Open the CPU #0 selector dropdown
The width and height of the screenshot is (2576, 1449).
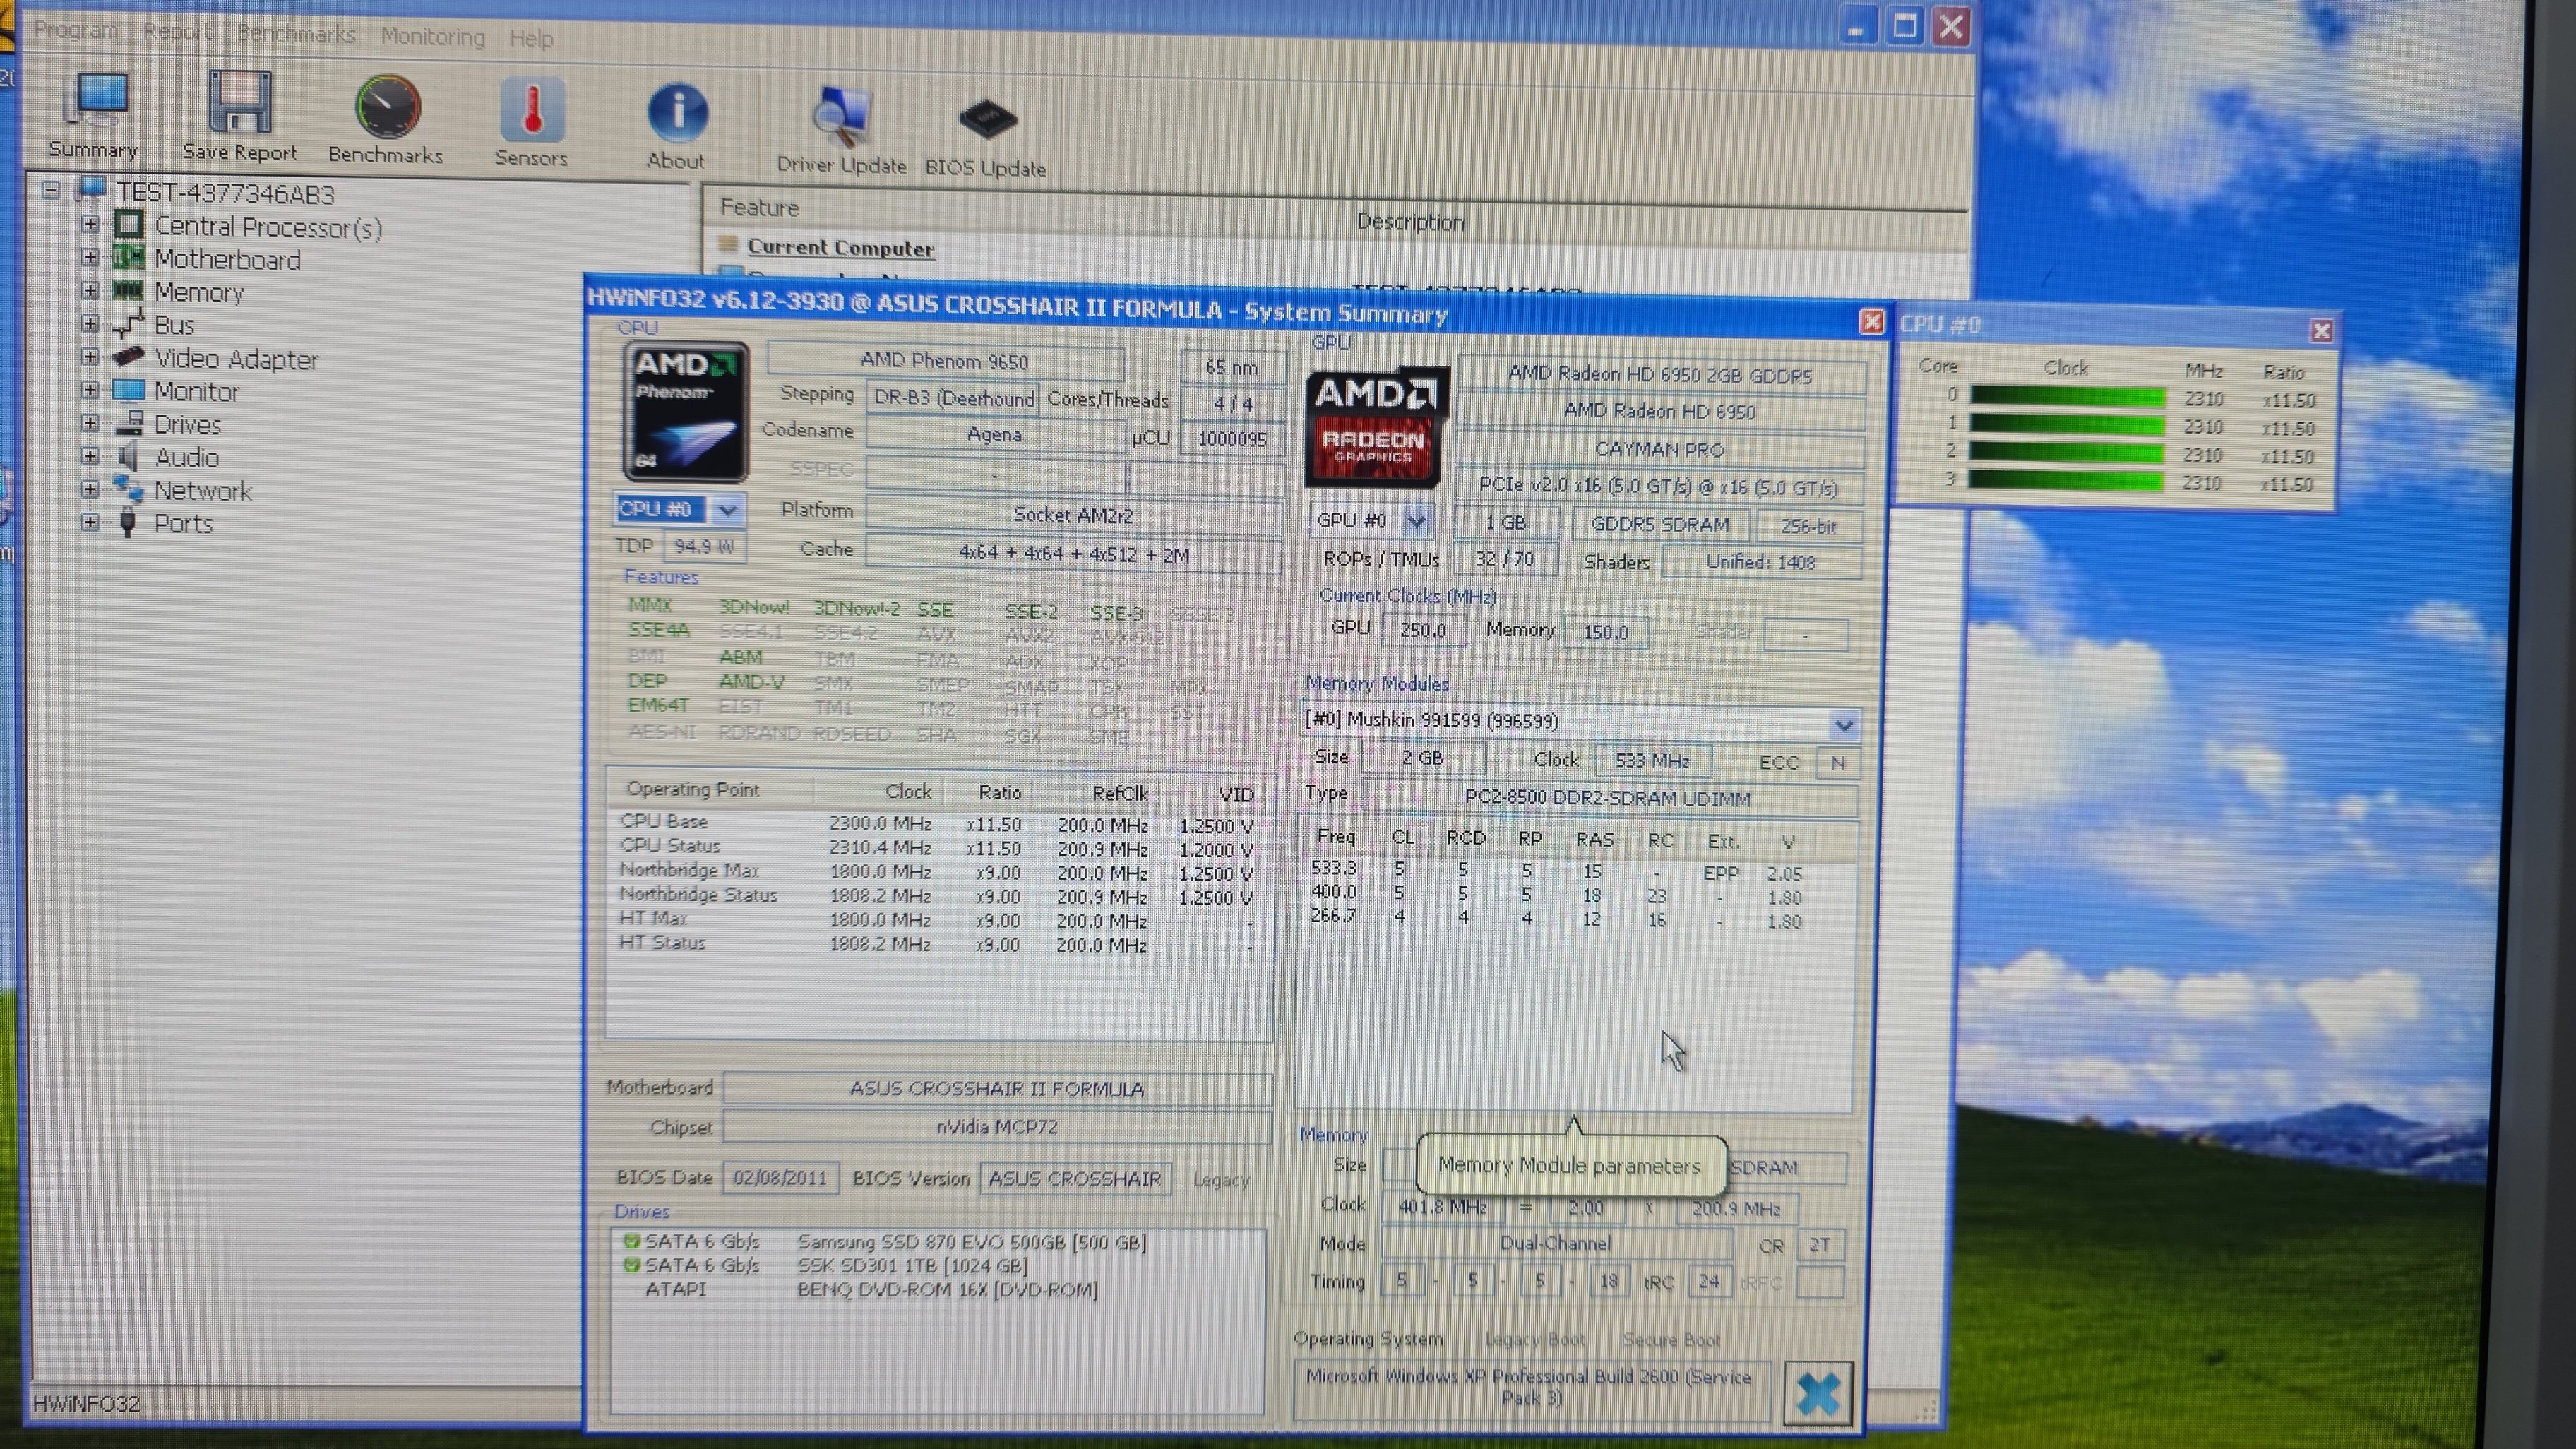728,510
